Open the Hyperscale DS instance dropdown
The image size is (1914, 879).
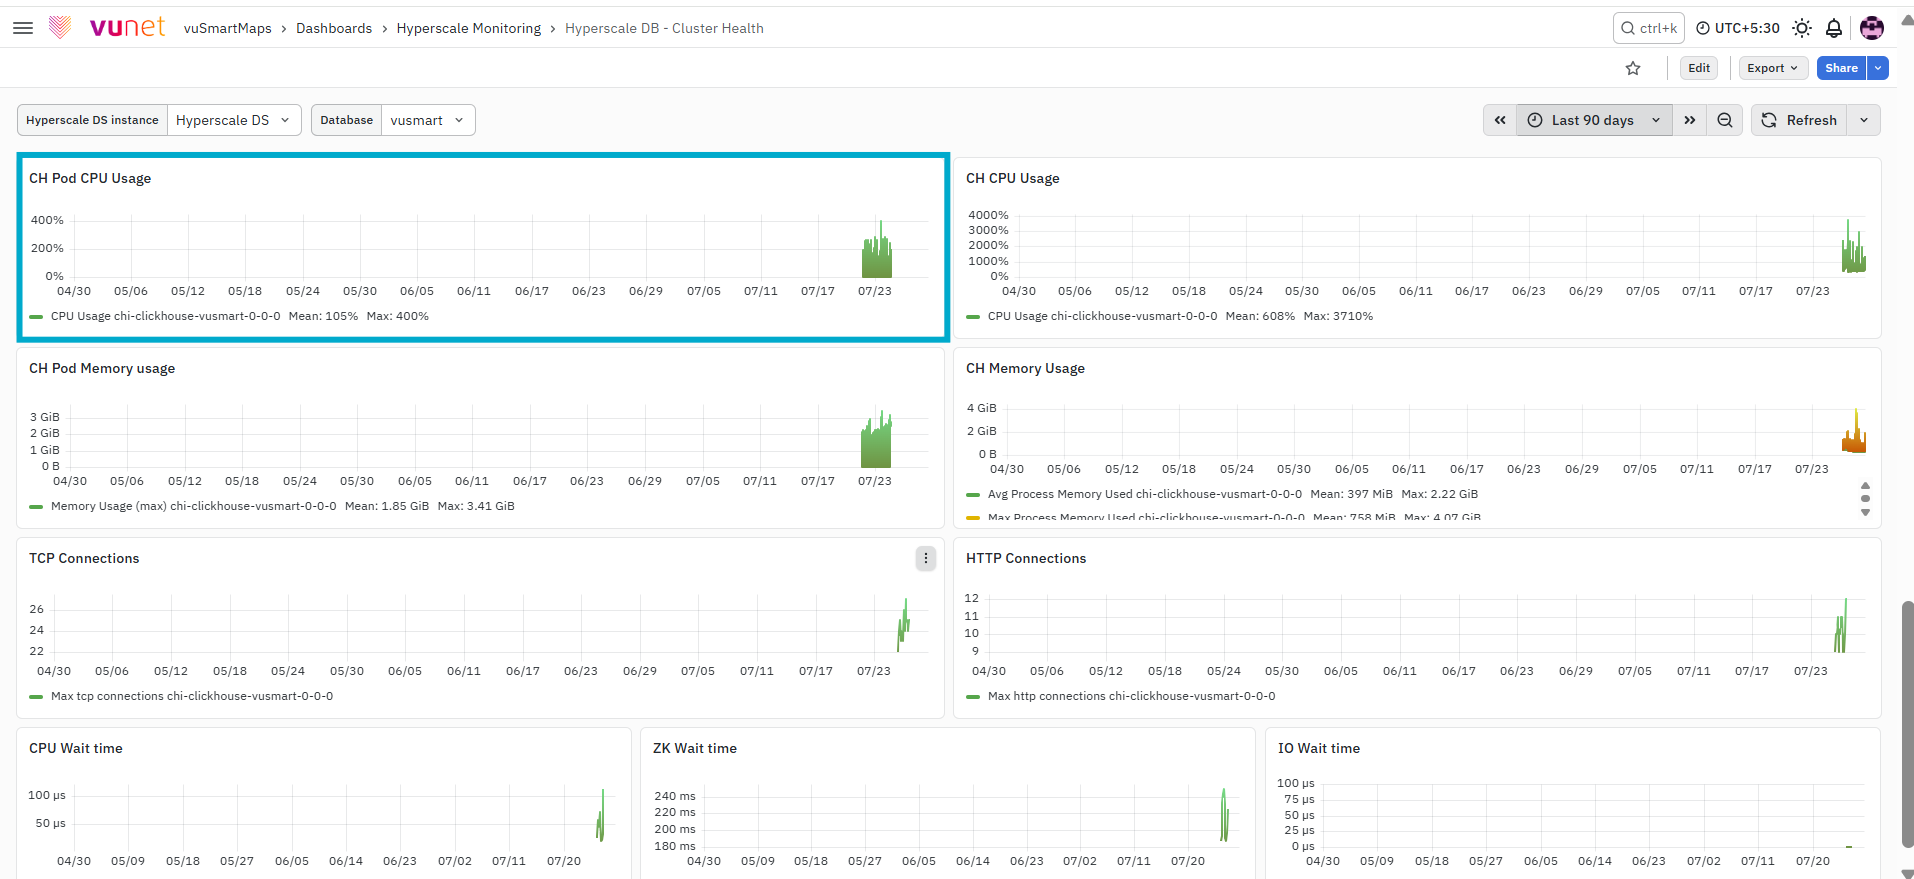(x=234, y=120)
